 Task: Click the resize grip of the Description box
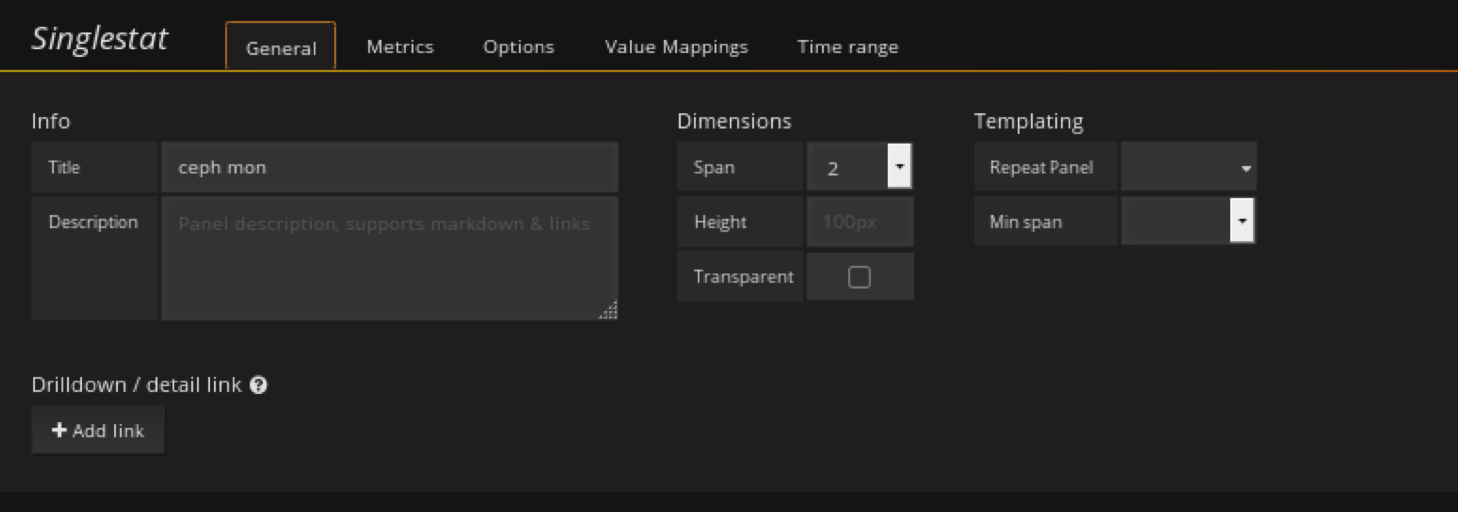[609, 310]
